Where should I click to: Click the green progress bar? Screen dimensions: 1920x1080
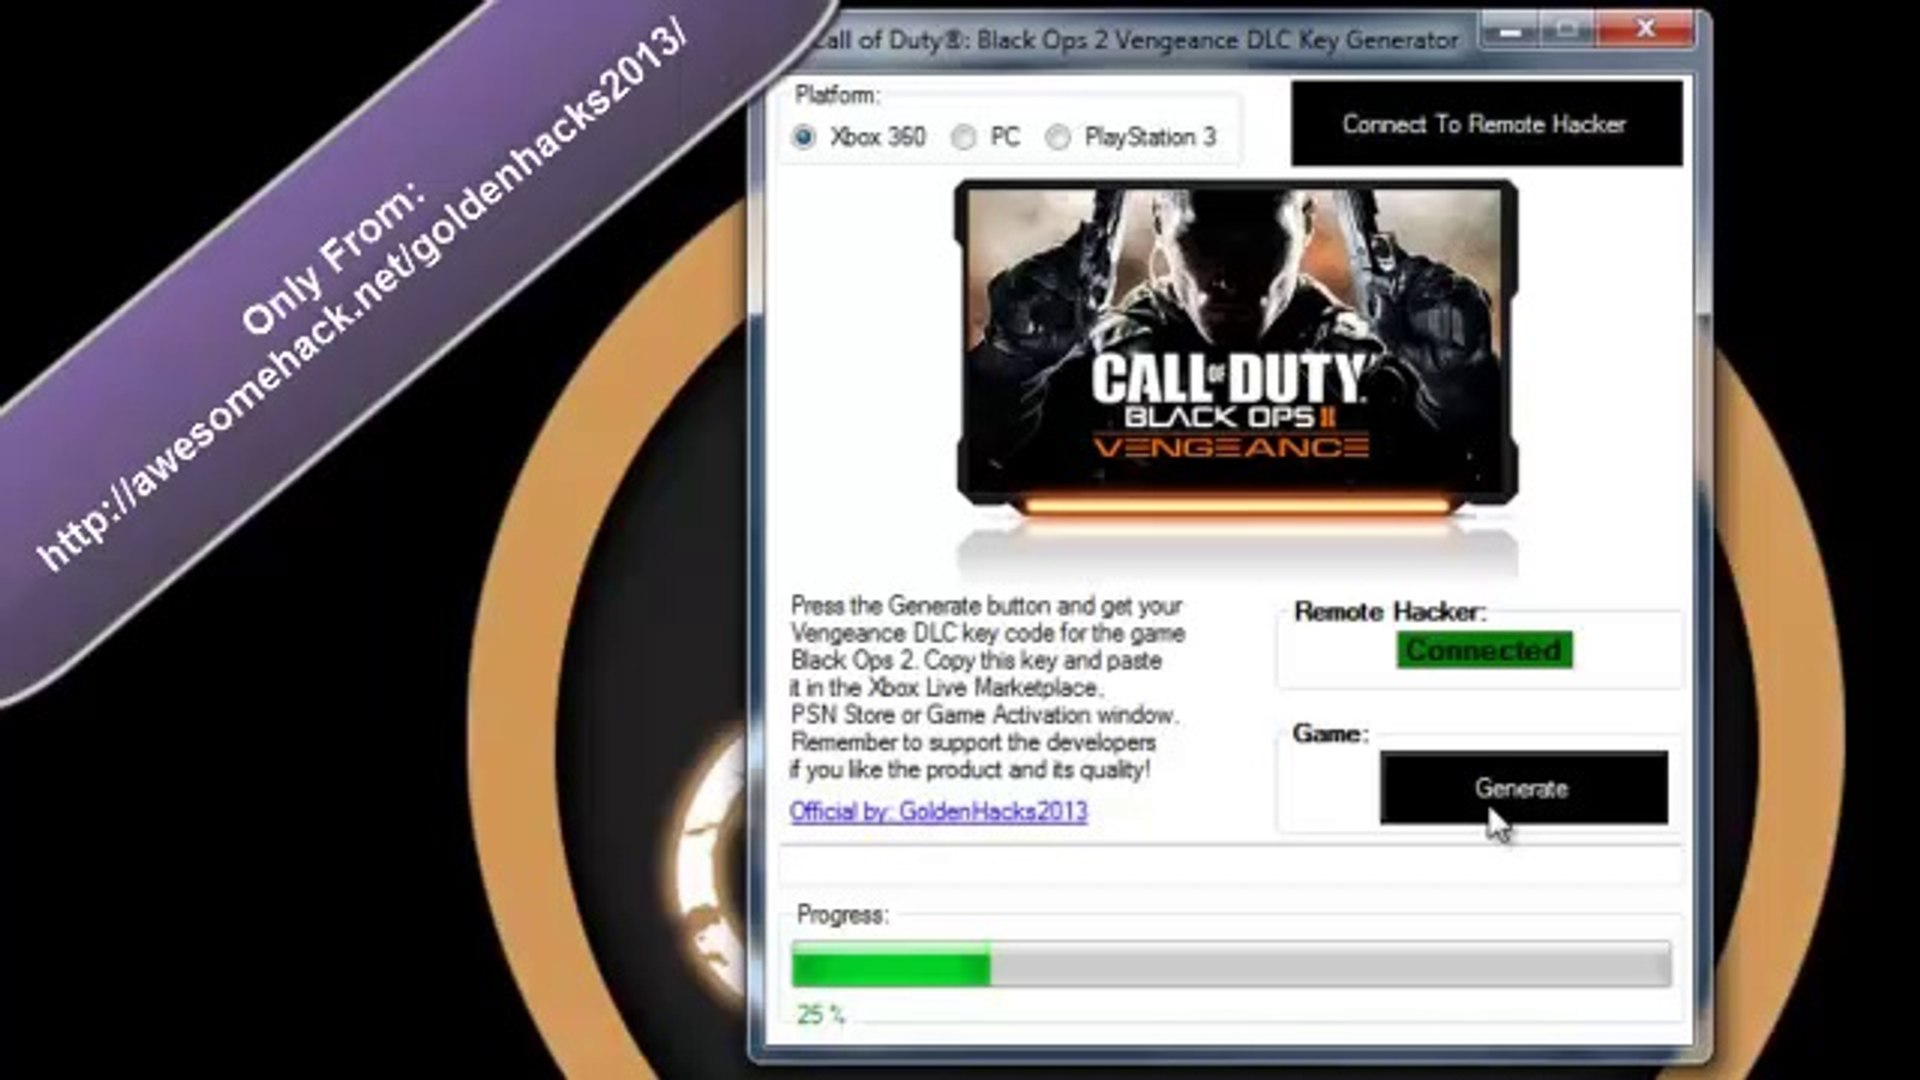pyautogui.click(x=1231, y=965)
